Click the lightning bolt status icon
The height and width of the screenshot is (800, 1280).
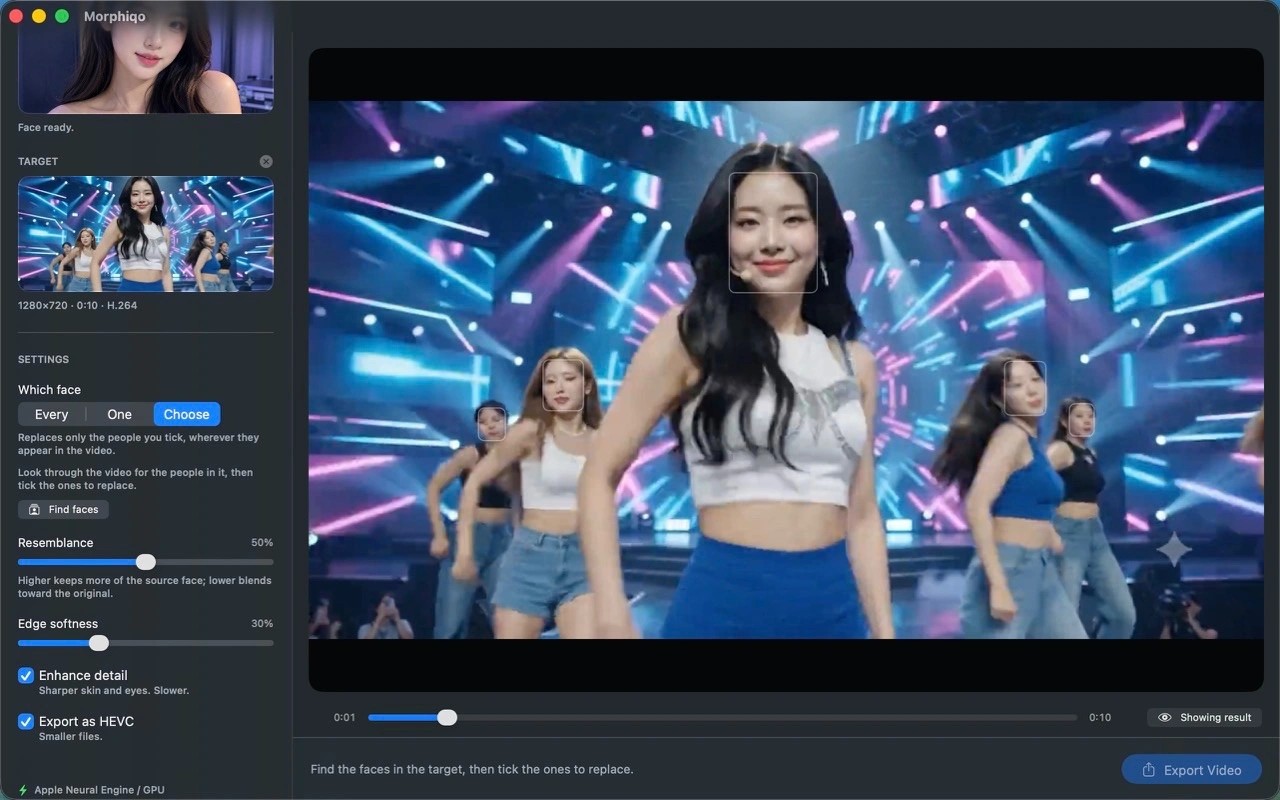tap(23, 790)
